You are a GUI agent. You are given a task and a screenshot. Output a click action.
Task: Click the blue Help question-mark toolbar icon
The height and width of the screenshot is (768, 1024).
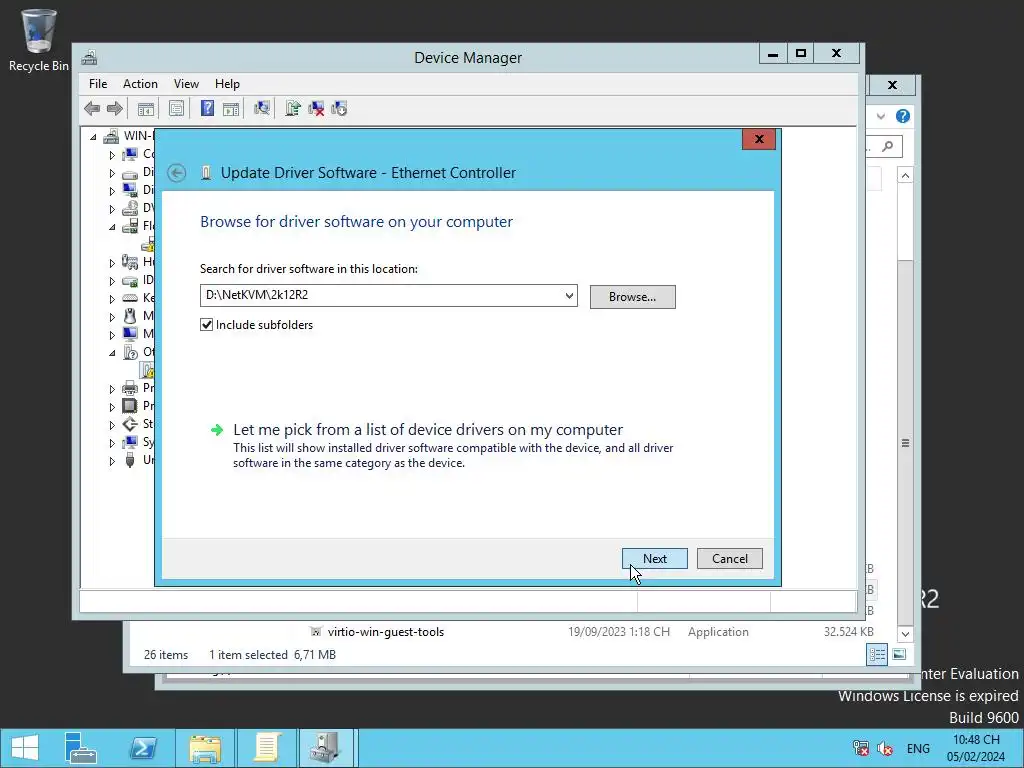[x=207, y=108]
